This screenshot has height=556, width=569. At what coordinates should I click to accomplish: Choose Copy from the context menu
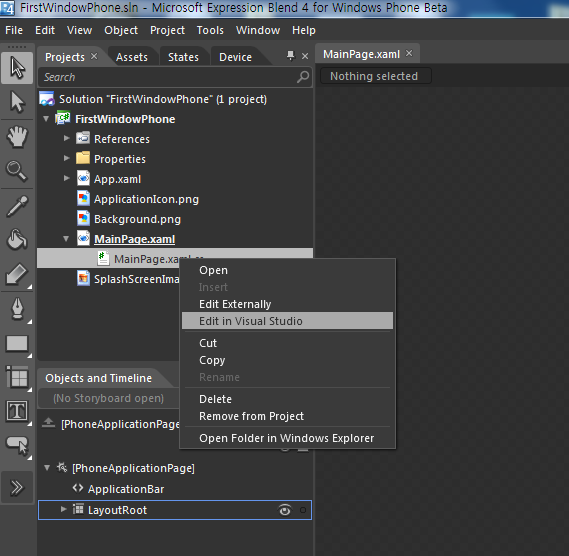click(x=287, y=360)
